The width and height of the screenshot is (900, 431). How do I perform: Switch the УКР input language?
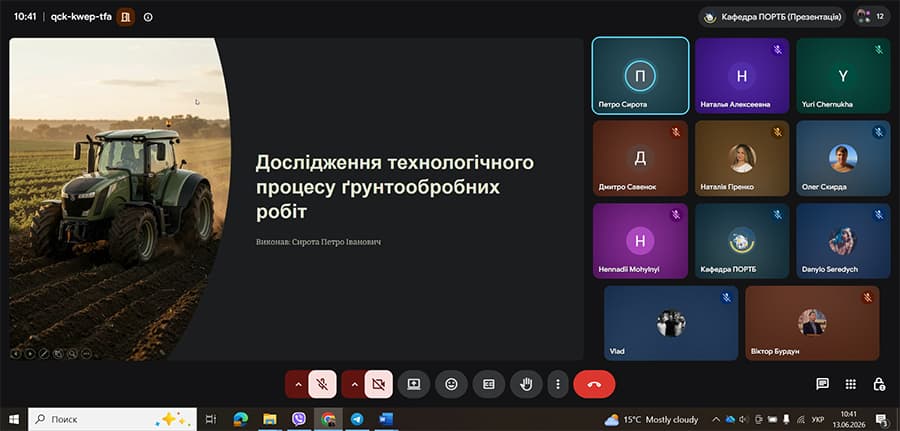pos(818,420)
